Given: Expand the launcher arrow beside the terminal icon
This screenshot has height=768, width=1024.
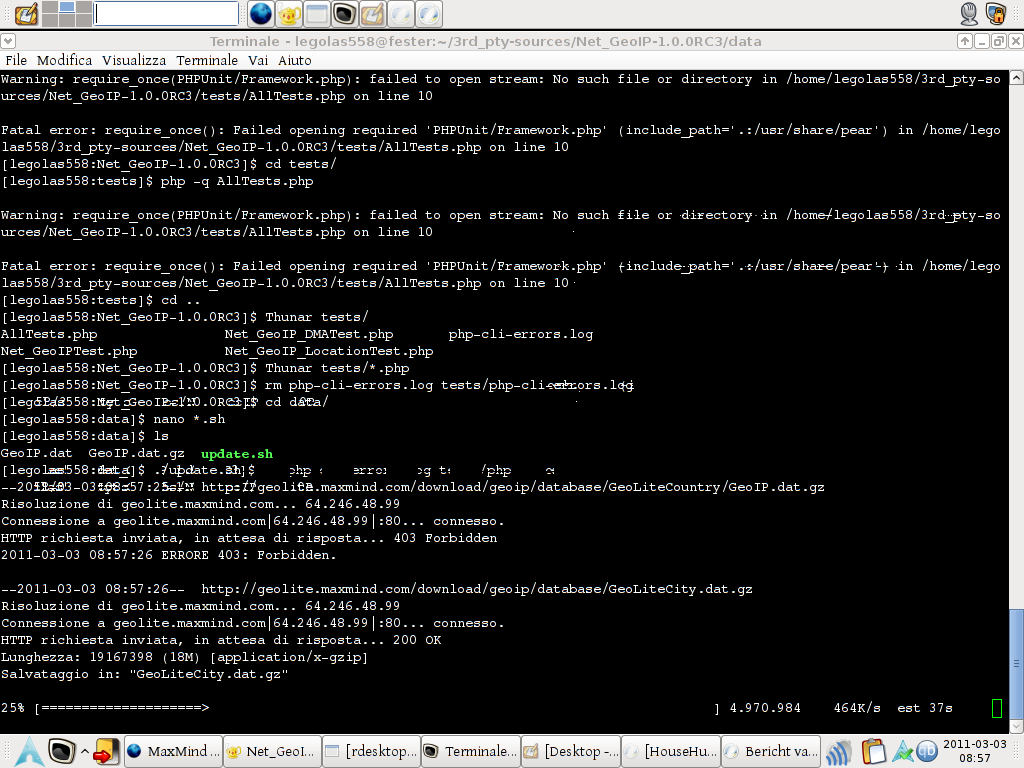Looking at the screenshot, I should 85,752.
